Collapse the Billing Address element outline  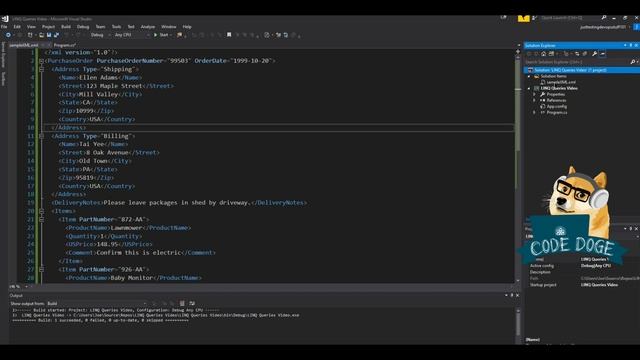[x=41, y=136]
